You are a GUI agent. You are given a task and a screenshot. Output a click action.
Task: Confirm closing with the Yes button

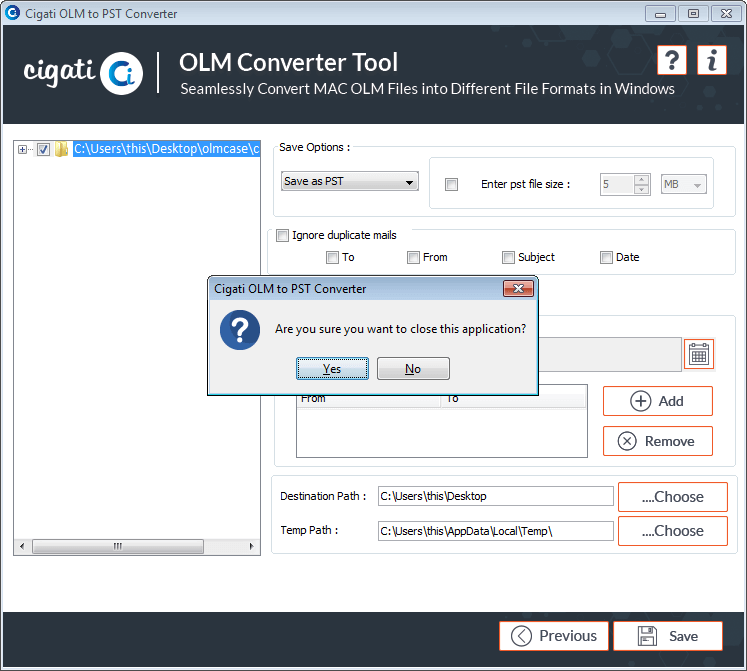[332, 368]
